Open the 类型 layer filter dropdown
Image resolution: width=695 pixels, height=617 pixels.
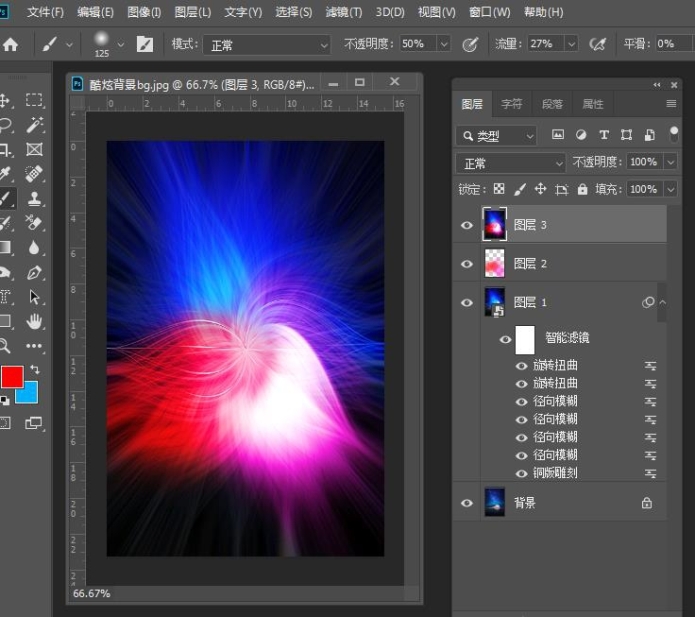[x=496, y=135]
